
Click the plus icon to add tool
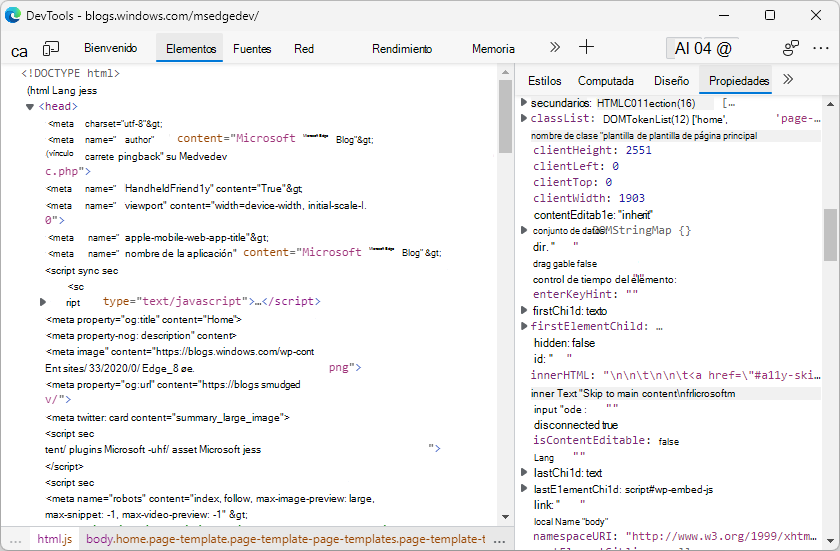coord(587,47)
